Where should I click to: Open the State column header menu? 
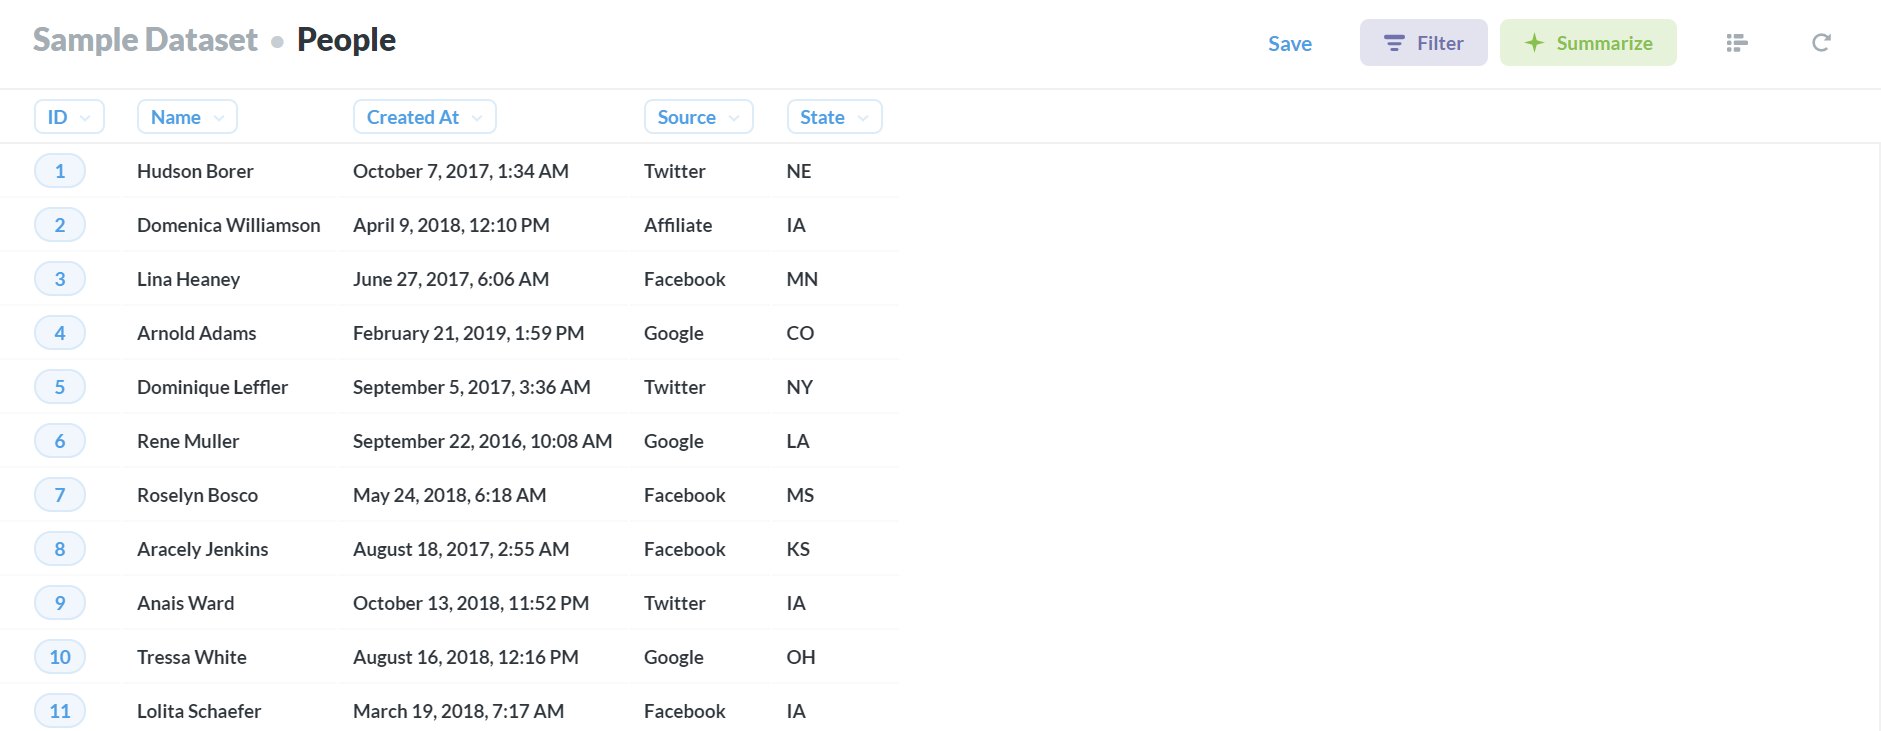pos(834,117)
